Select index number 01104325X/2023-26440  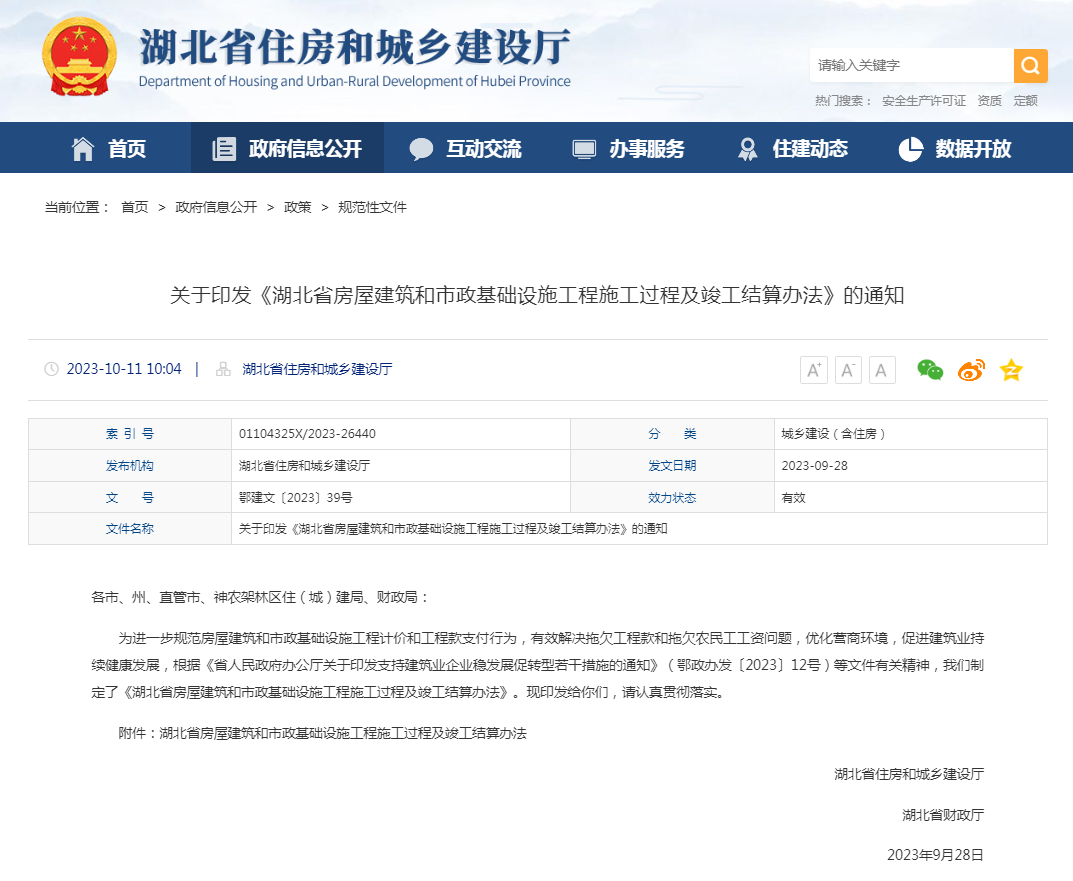click(307, 433)
